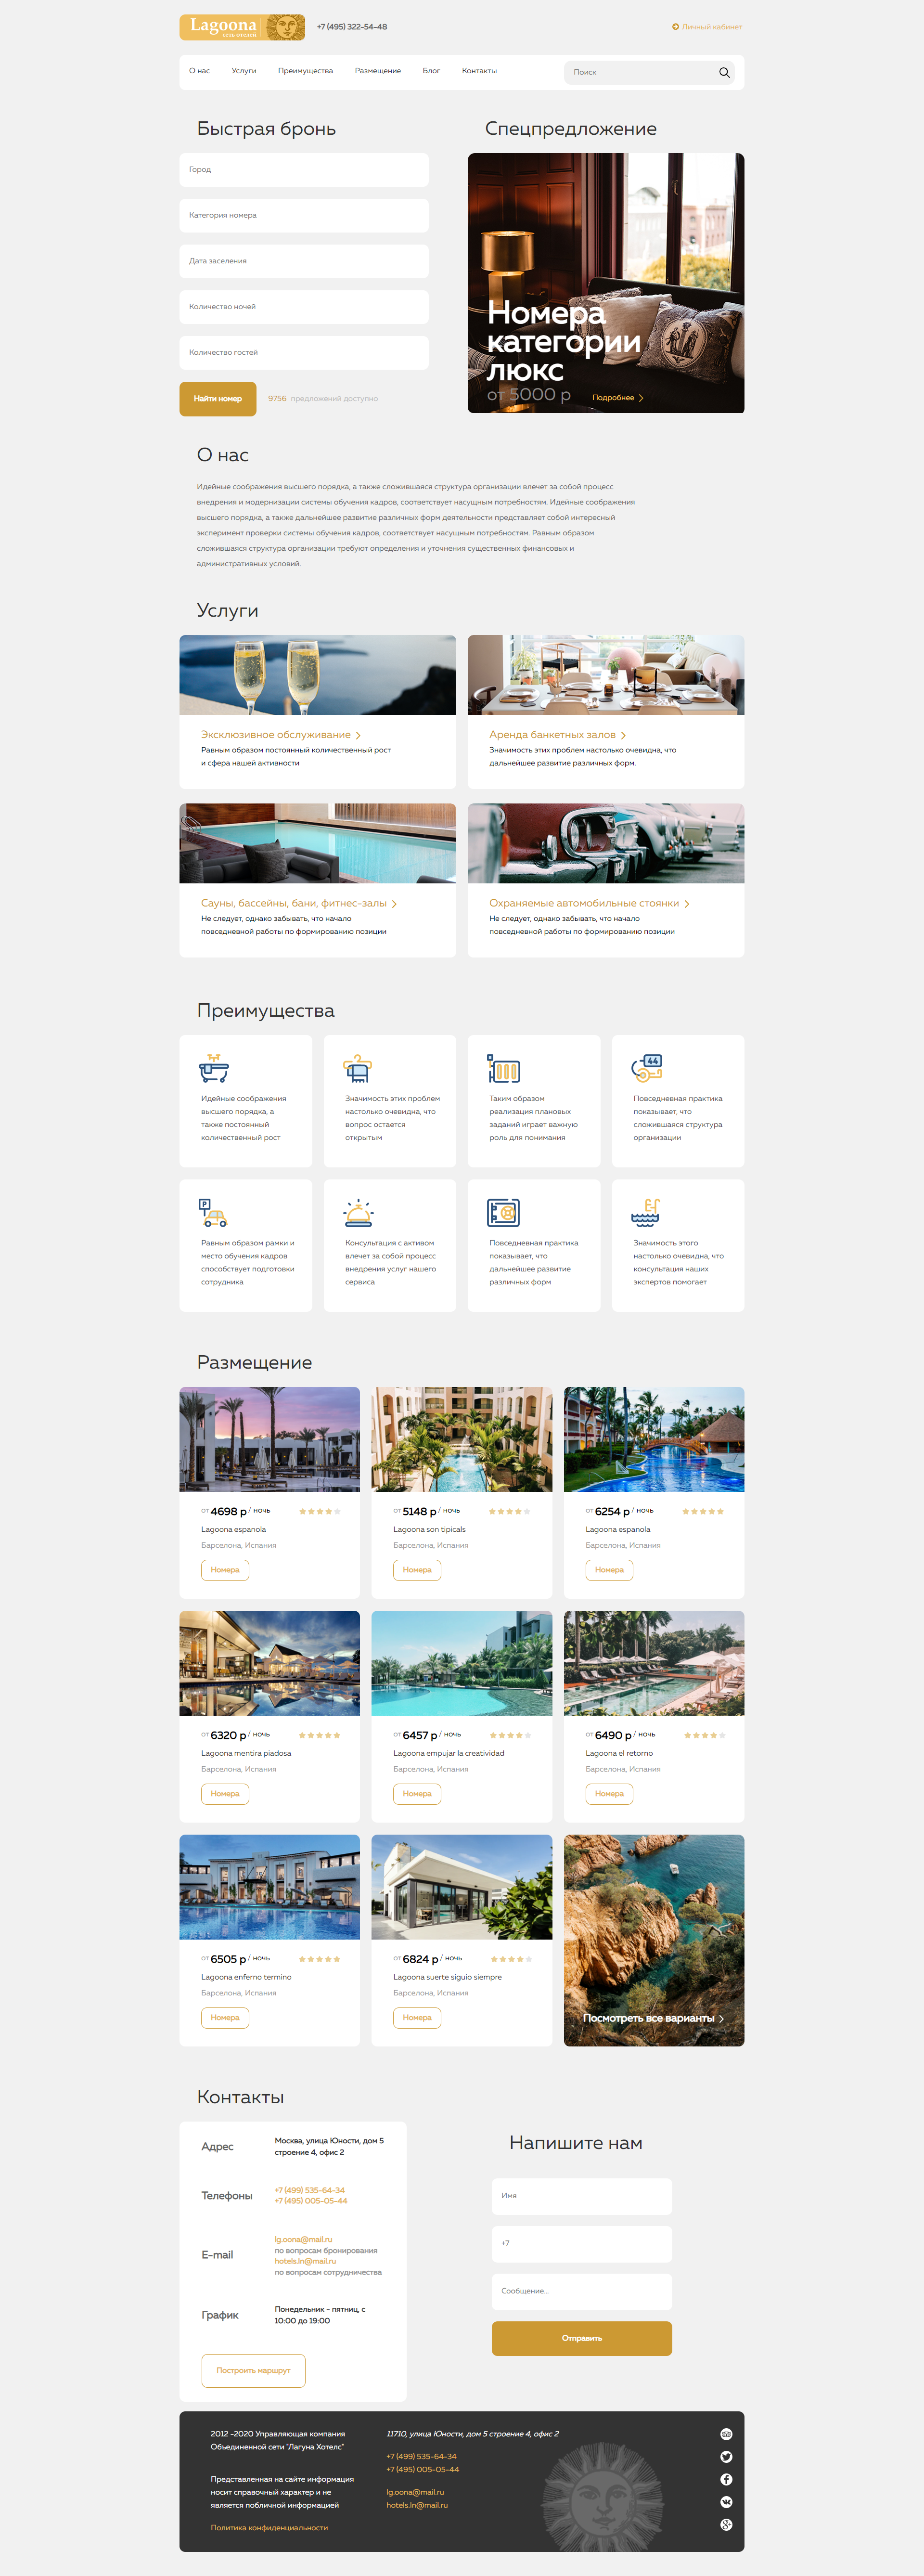
Task: Click the header phone +7 (495) 322-54-48
Action: click(x=352, y=27)
